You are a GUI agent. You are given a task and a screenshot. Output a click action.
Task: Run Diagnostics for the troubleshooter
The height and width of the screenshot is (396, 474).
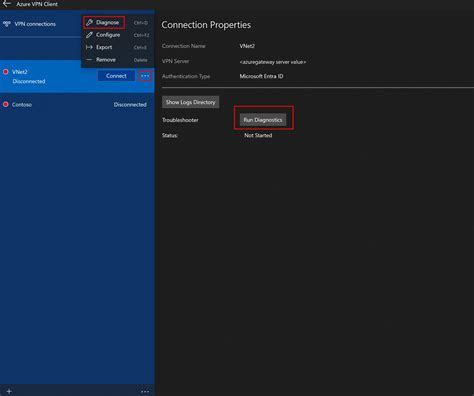pos(263,120)
